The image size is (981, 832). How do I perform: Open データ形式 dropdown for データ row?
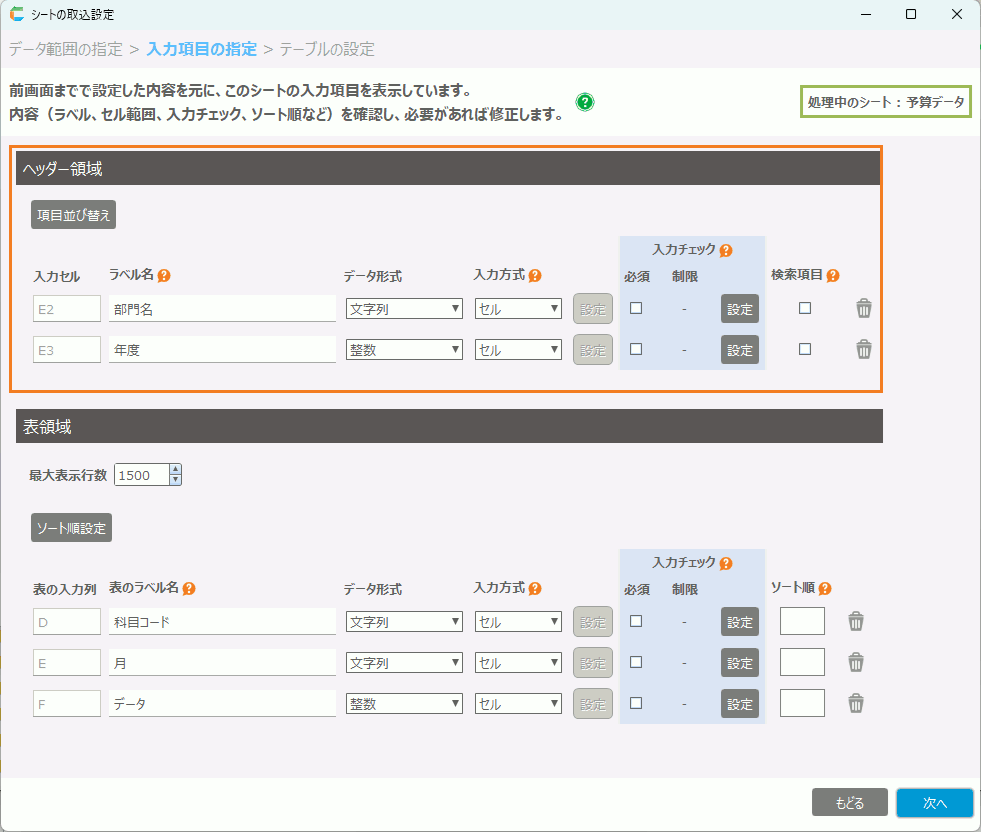tap(404, 704)
